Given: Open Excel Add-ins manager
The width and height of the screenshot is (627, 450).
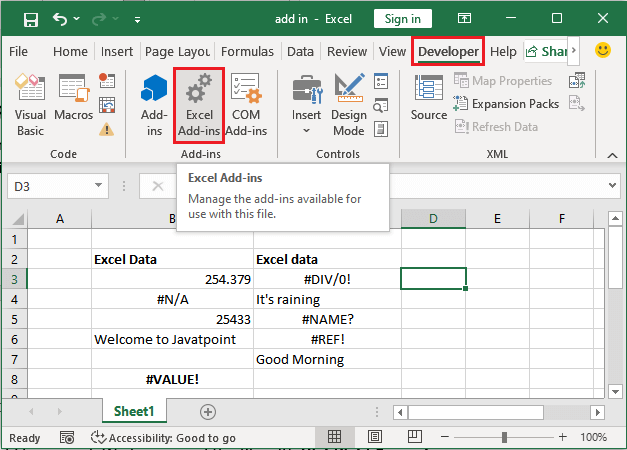Looking at the screenshot, I should [199, 105].
